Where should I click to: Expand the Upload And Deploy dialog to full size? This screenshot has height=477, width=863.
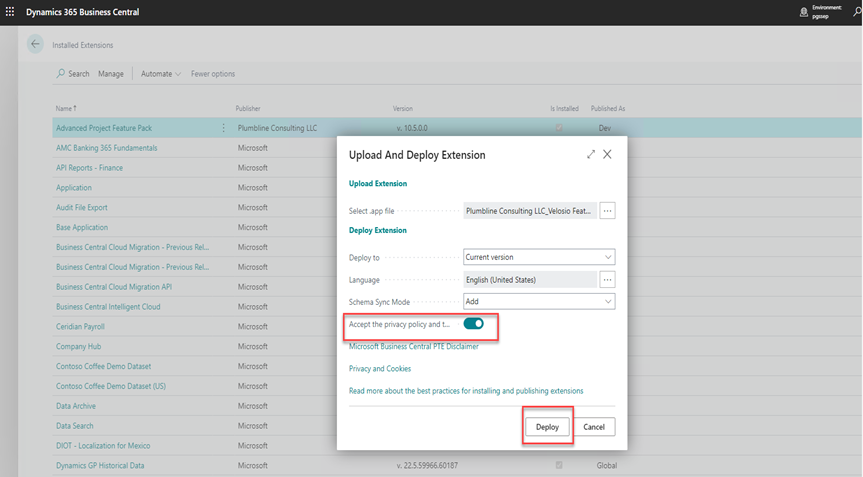(x=591, y=155)
